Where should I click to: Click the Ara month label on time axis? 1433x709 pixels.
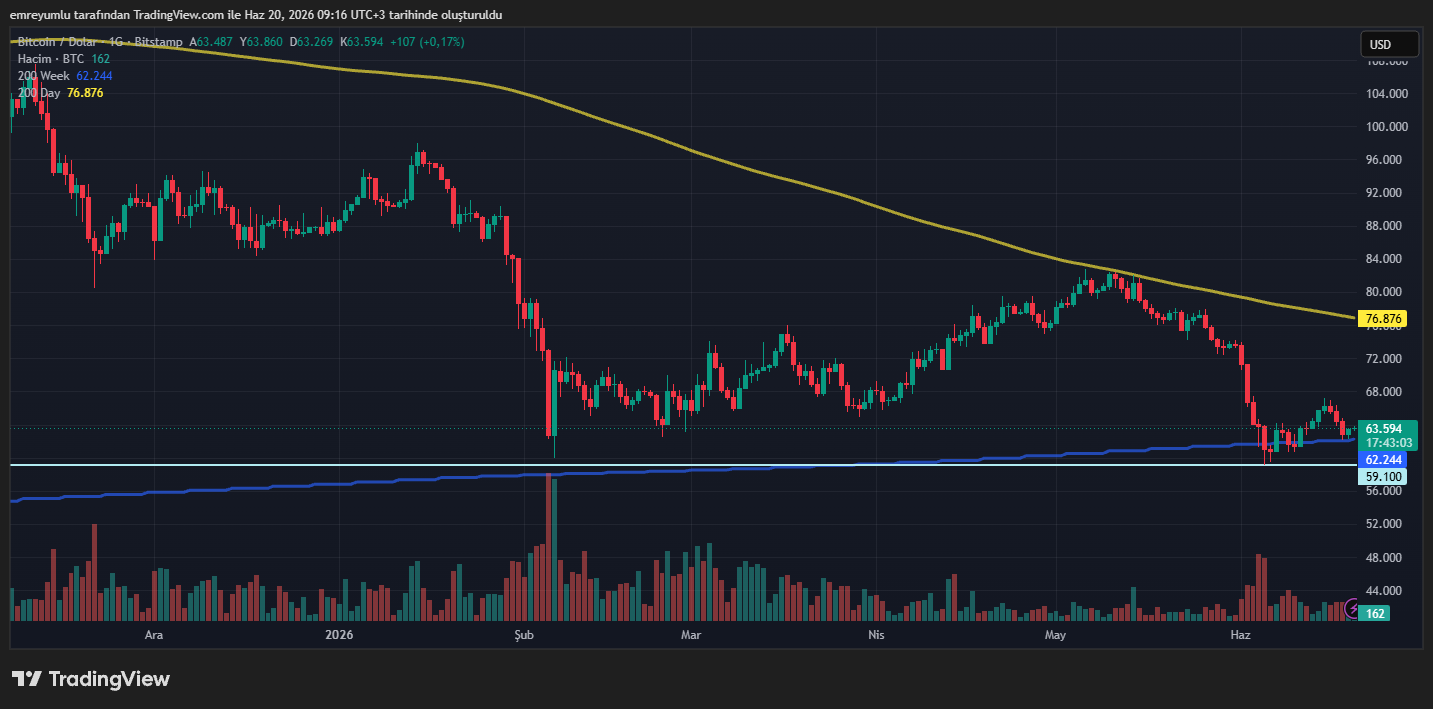pos(153,635)
